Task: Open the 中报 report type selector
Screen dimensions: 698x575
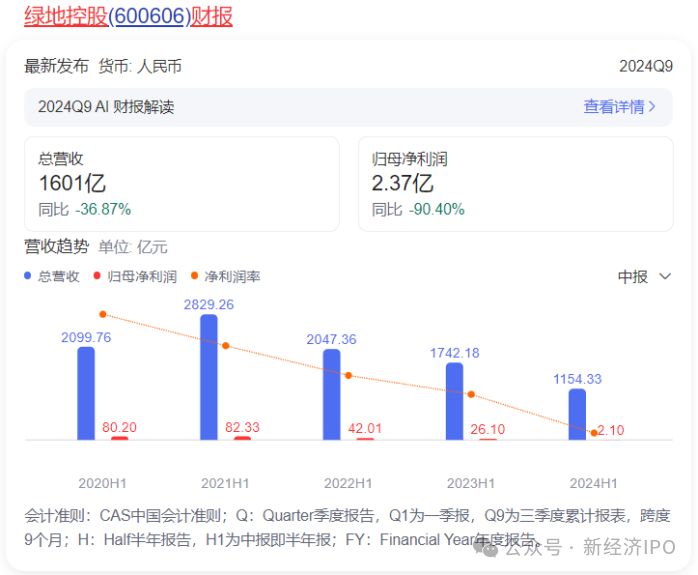Action: click(644, 277)
